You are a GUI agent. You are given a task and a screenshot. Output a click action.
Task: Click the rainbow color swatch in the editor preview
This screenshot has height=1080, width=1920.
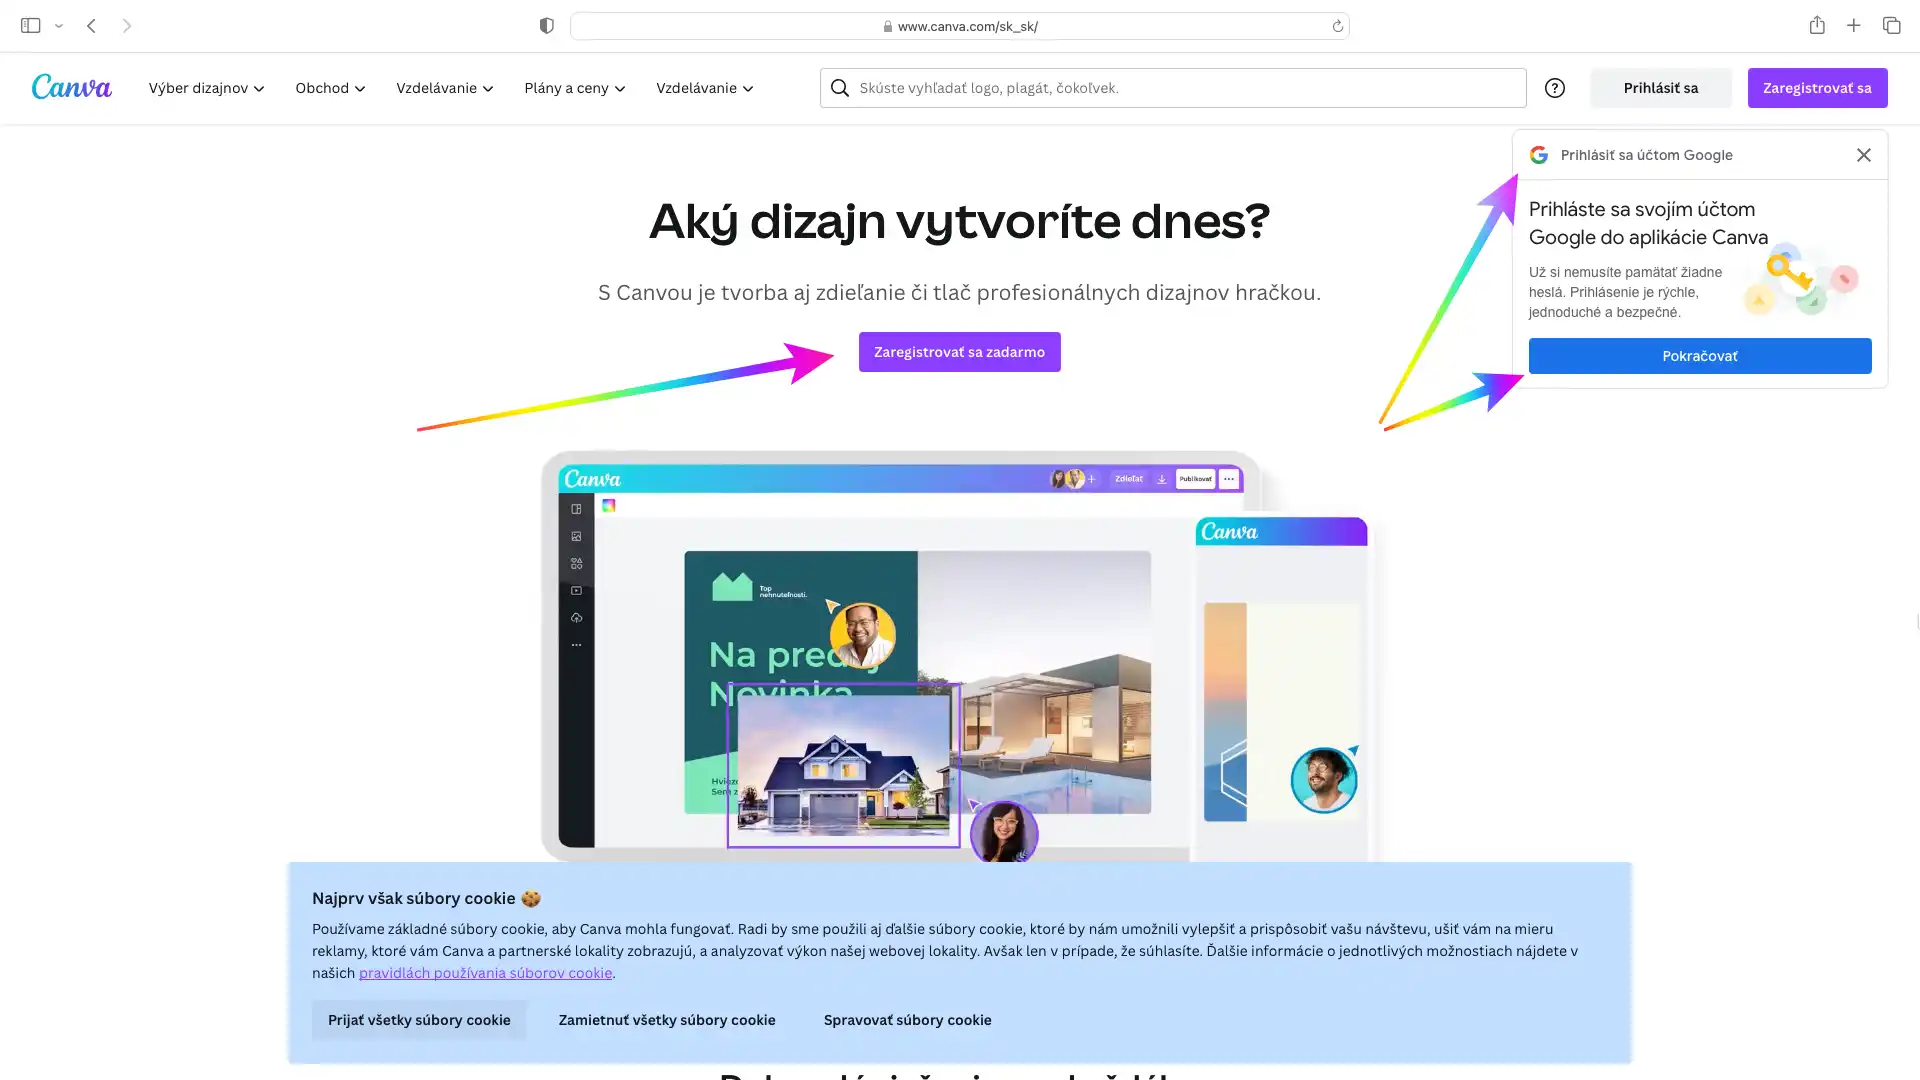coord(609,506)
